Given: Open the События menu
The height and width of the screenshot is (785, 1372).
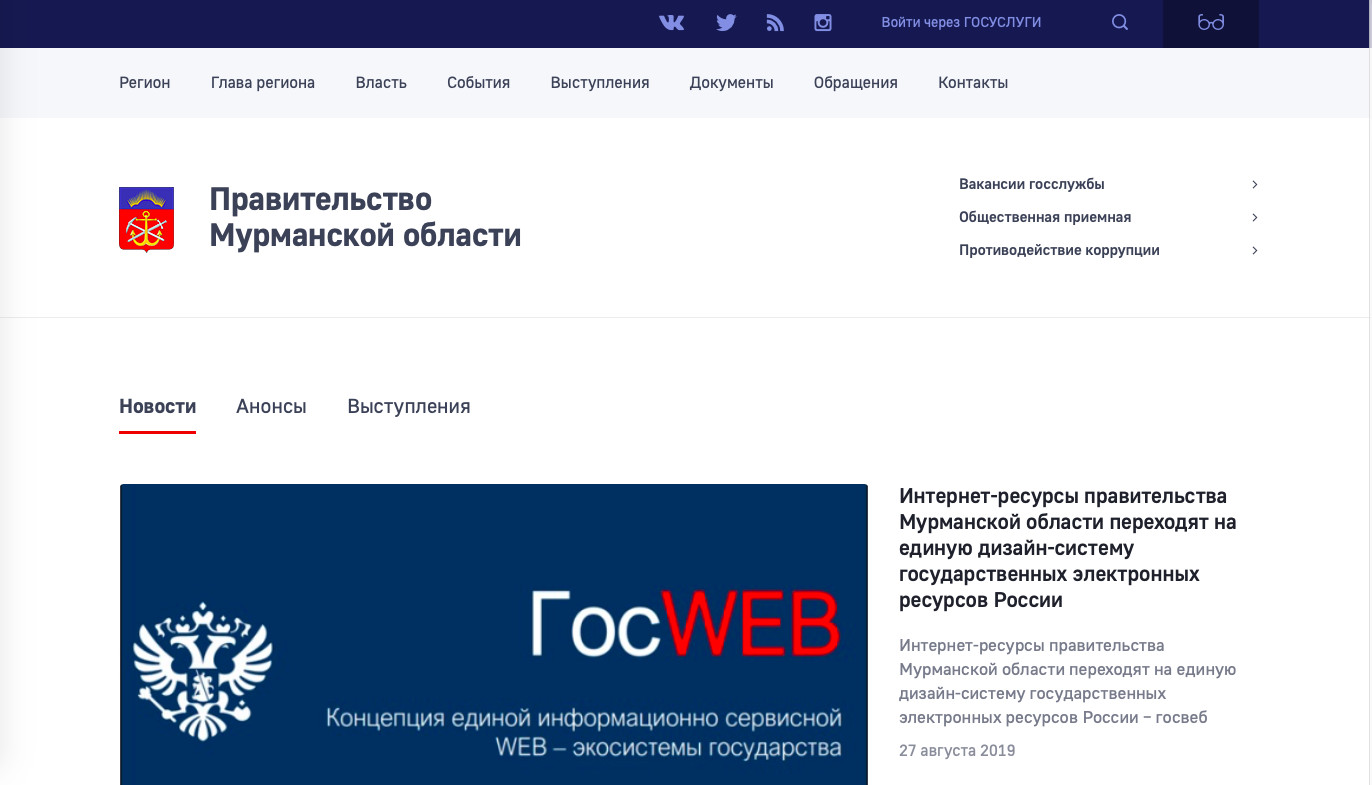Looking at the screenshot, I should click(479, 83).
